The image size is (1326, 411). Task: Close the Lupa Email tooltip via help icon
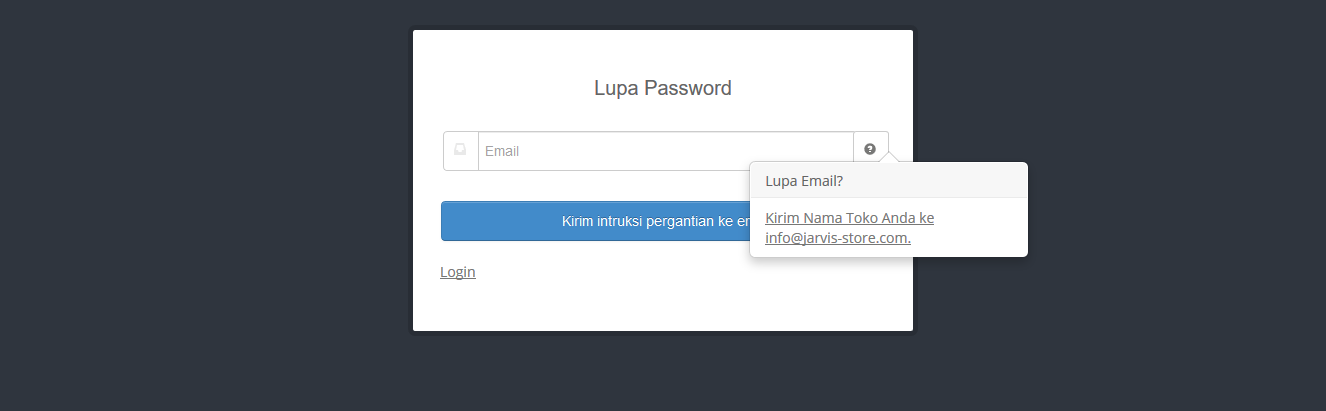tap(870, 149)
